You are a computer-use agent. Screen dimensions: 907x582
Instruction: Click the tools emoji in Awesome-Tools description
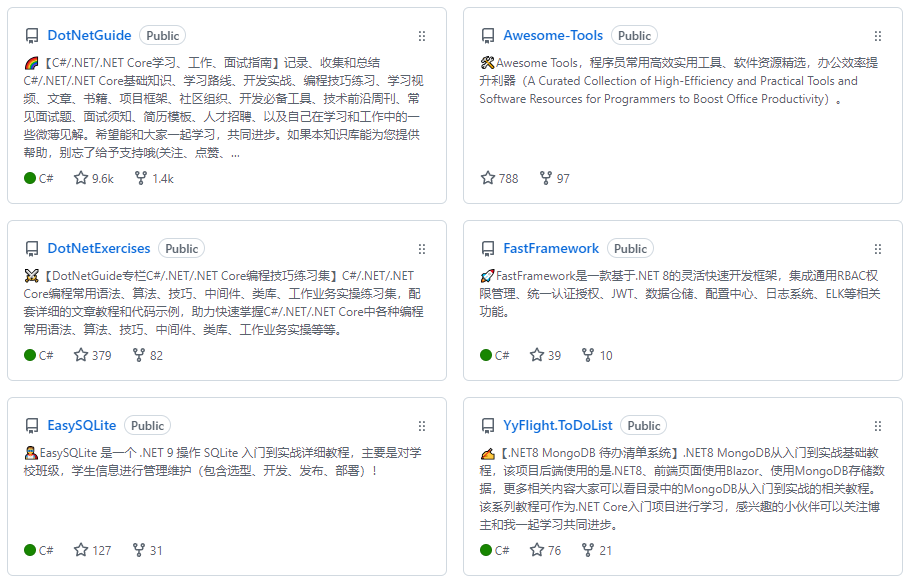(487, 63)
